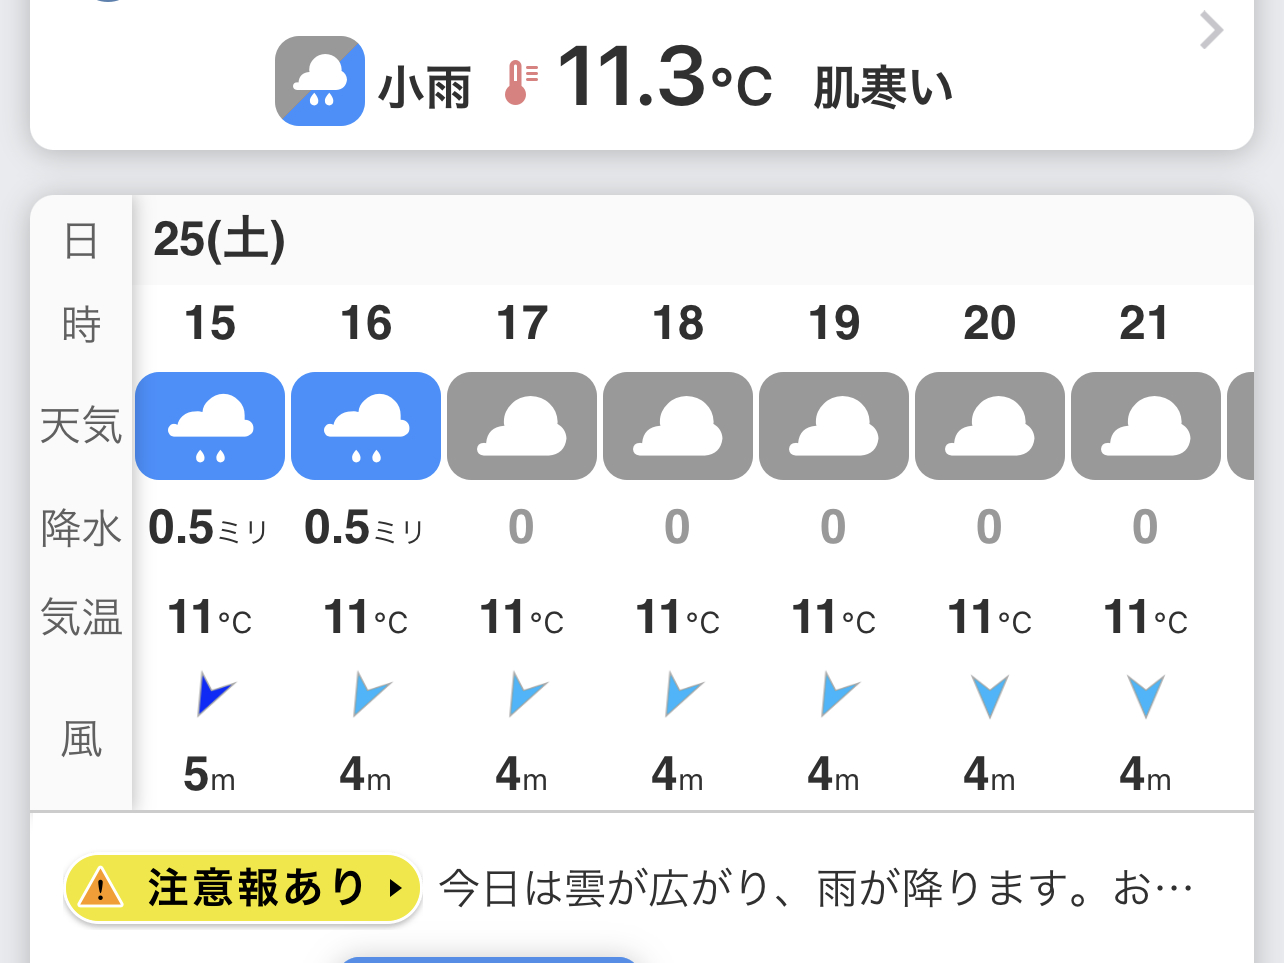Expand the truncated forecast text 今日は雲が広がり
The image size is (1284, 963).
(x=815, y=888)
